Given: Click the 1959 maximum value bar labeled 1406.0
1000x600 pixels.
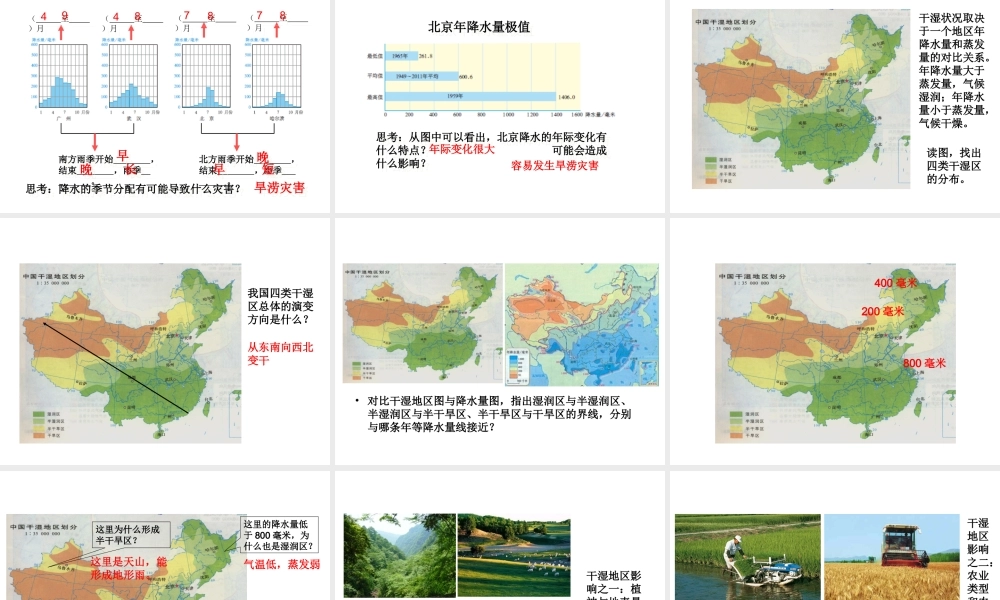Looking at the screenshot, I should 469,97.
